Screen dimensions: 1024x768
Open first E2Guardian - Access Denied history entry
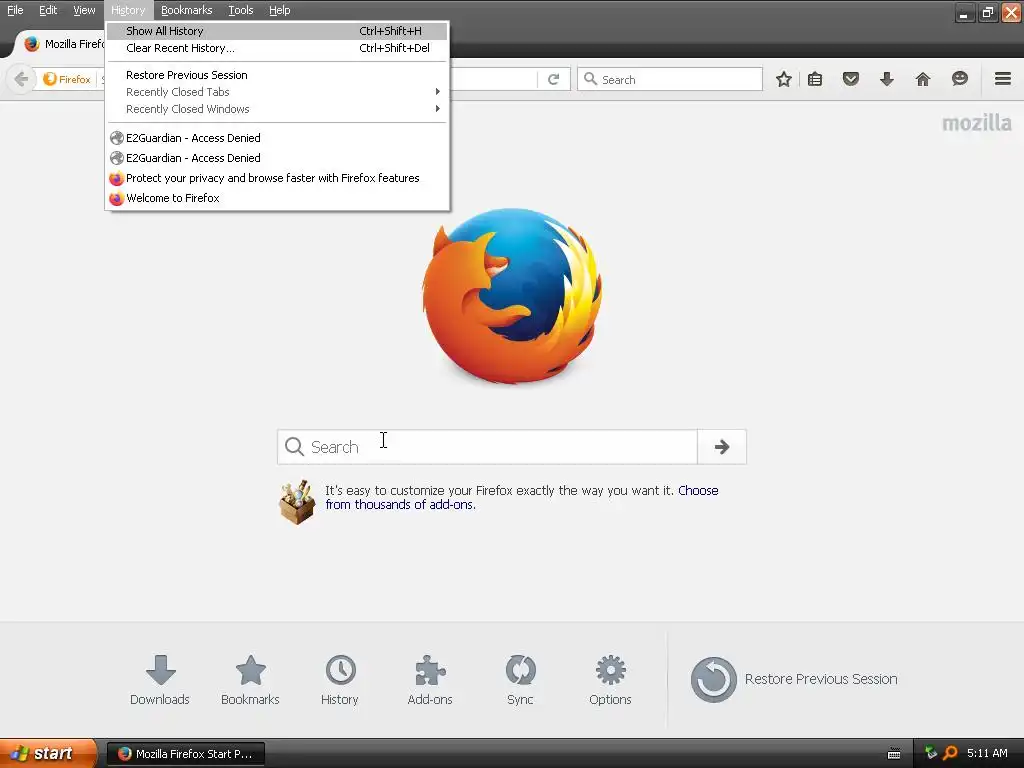click(277, 138)
